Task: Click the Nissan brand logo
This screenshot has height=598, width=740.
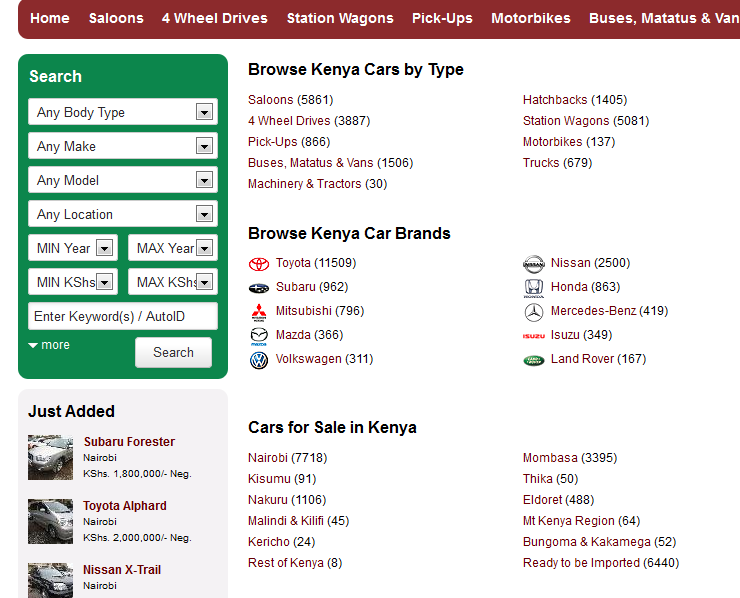Action: tap(534, 264)
